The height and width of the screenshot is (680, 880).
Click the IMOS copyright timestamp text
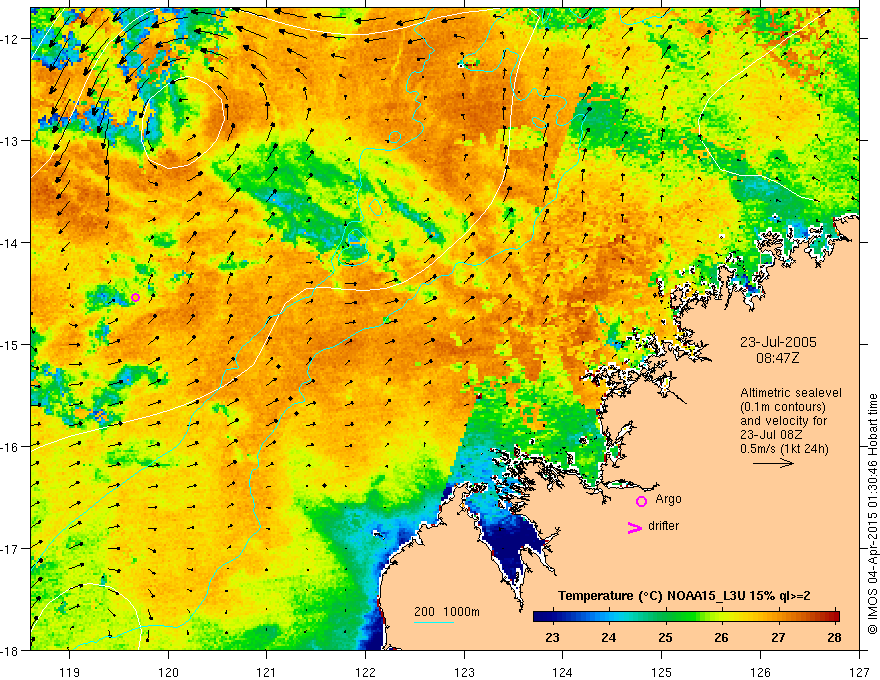tap(872, 515)
